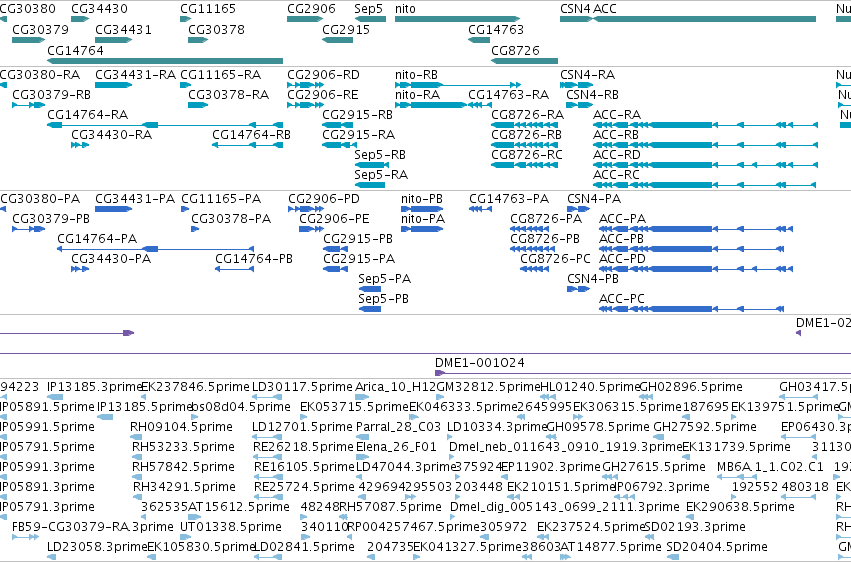Select the Elena_26_F01 EST label

[x=396, y=447]
